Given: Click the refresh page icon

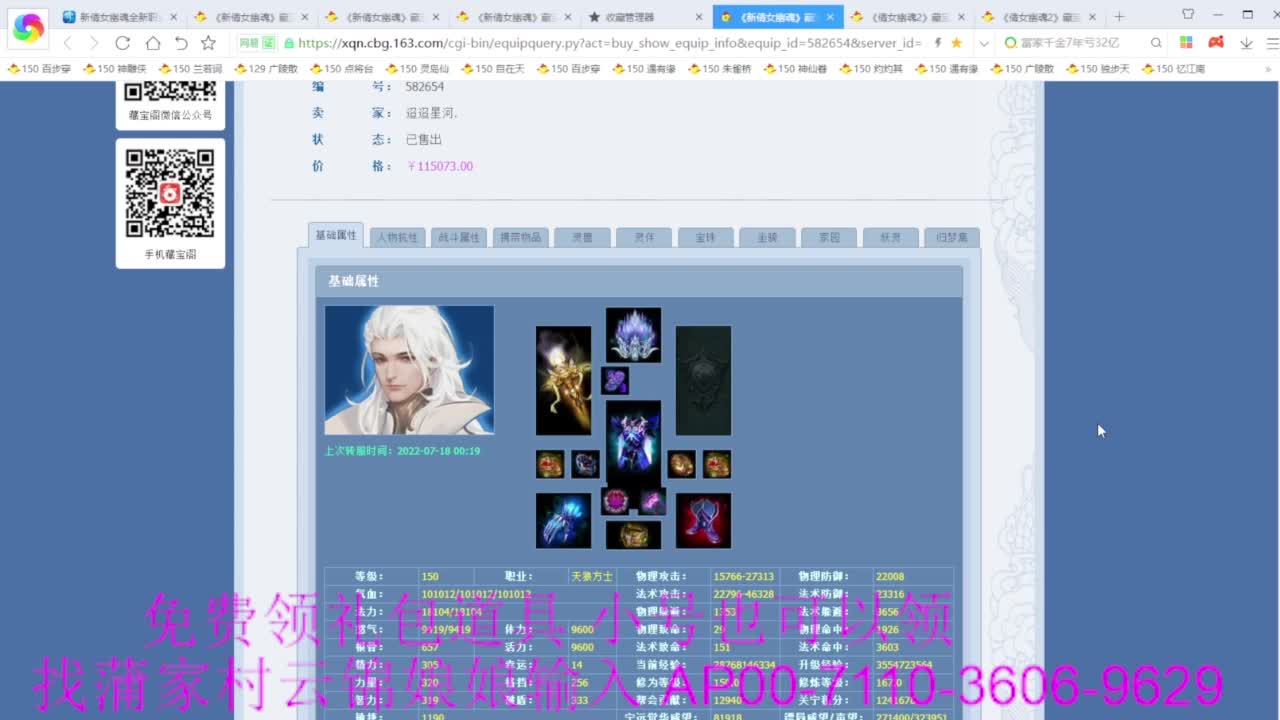Looking at the screenshot, I should point(122,45).
